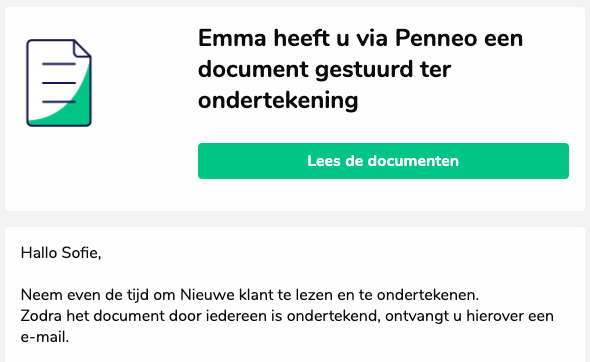Click the sentence starting with Neem even

(250, 295)
